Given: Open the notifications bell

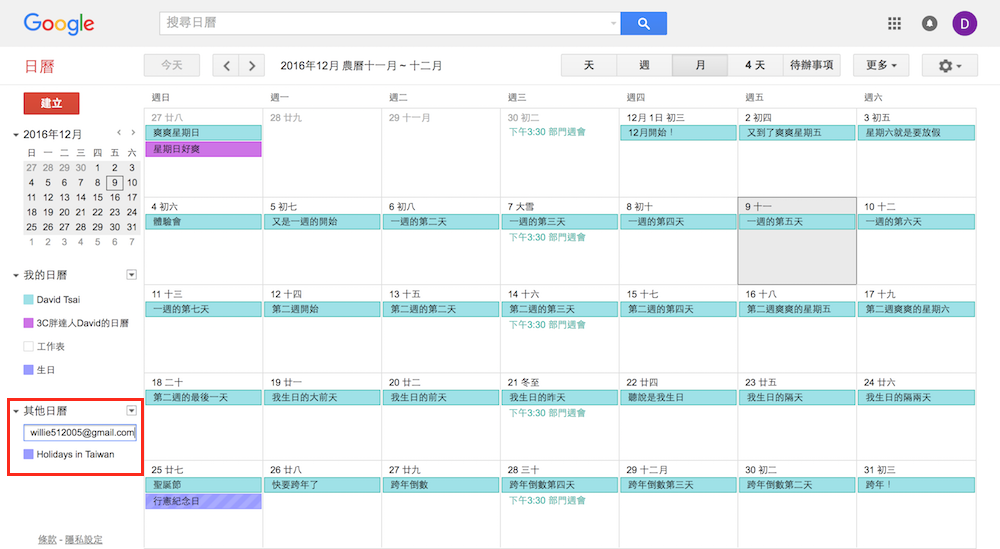Looking at the screenshot, I should pyautogui.click(x=929, y=23).
